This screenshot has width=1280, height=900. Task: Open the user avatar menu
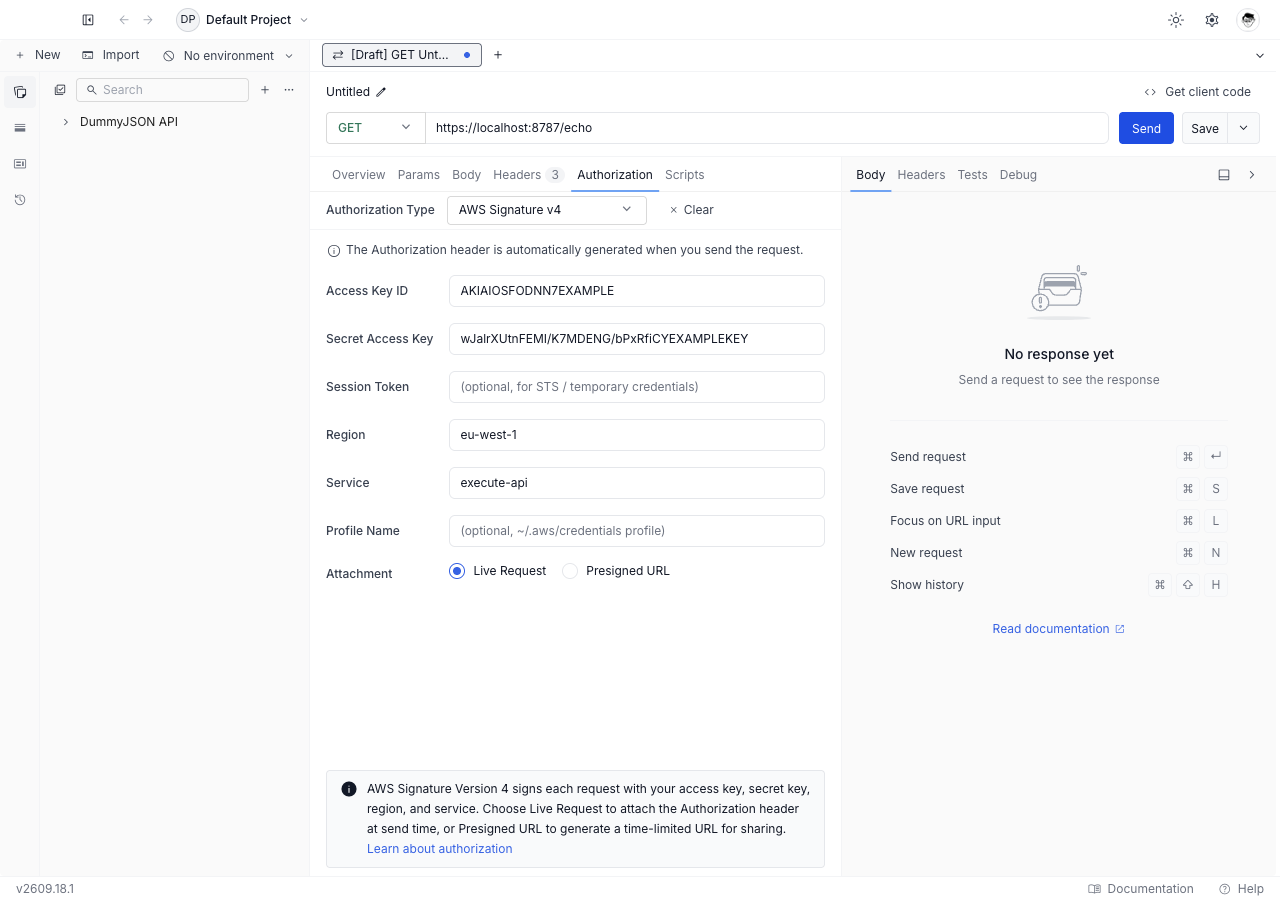[x=1248, y=20]
